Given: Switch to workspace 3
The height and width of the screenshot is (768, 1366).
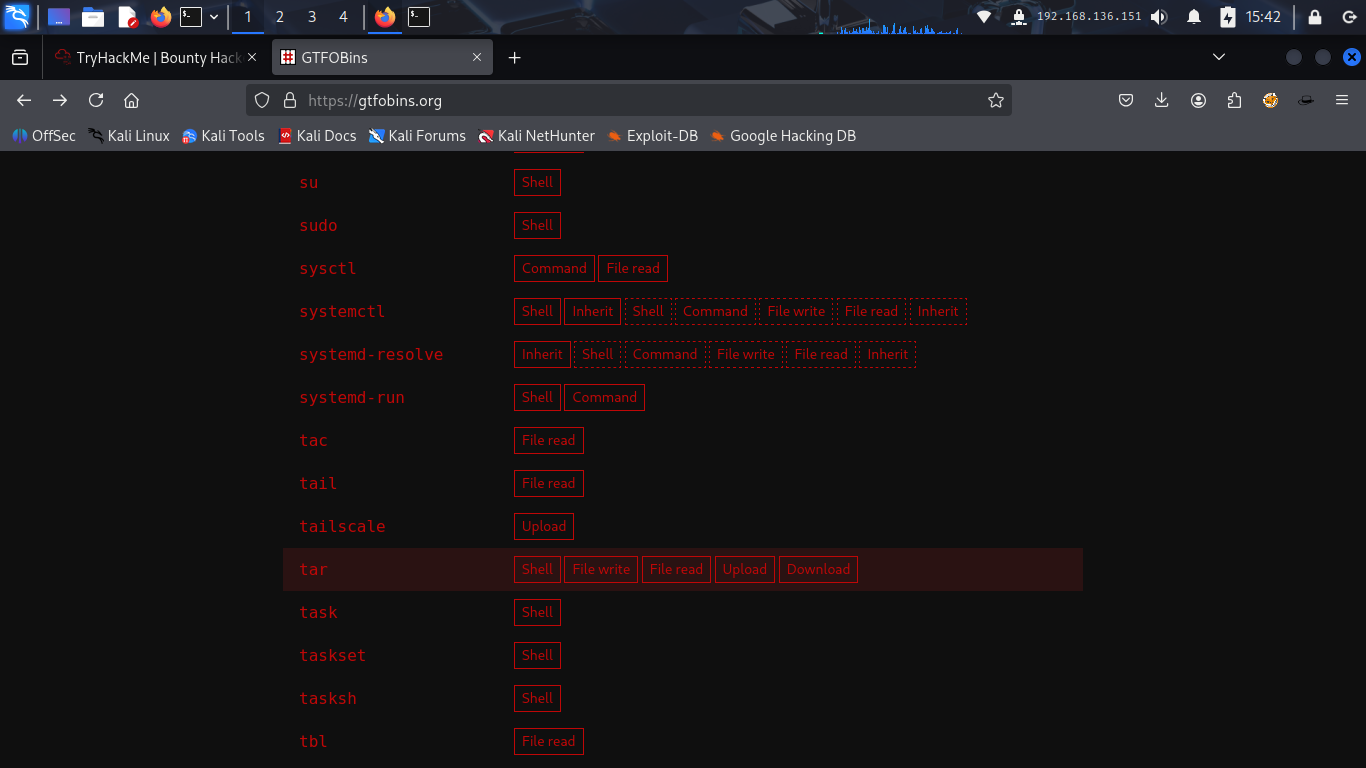Looking at the screenshot, I should coord(312,17).
